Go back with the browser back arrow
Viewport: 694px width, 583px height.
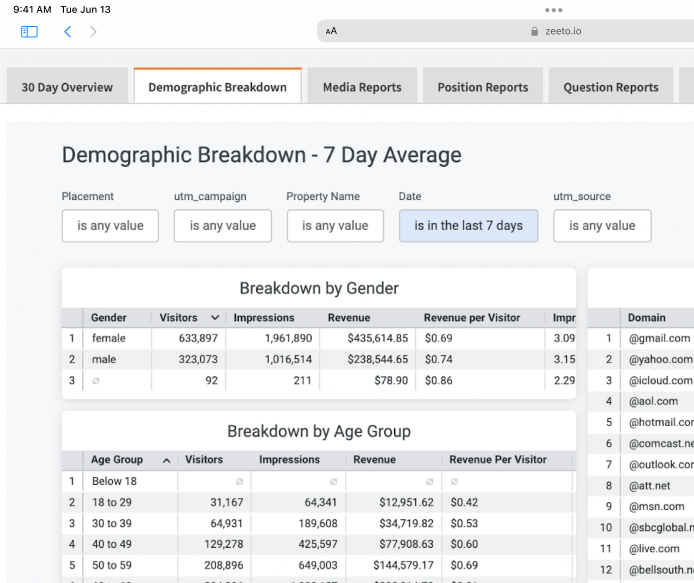(x=67, y=32)
